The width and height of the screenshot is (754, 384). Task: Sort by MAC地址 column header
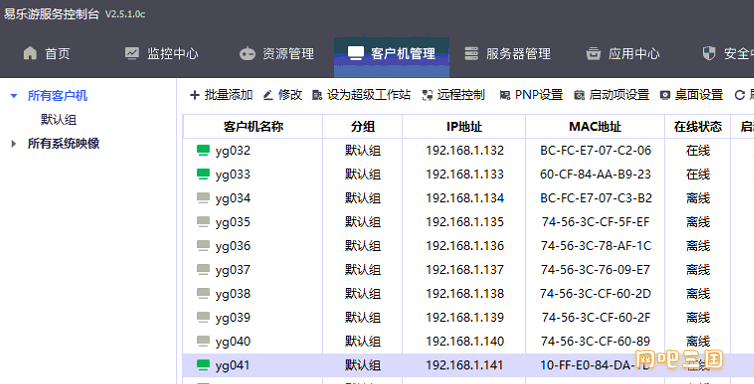pos(595,126)
